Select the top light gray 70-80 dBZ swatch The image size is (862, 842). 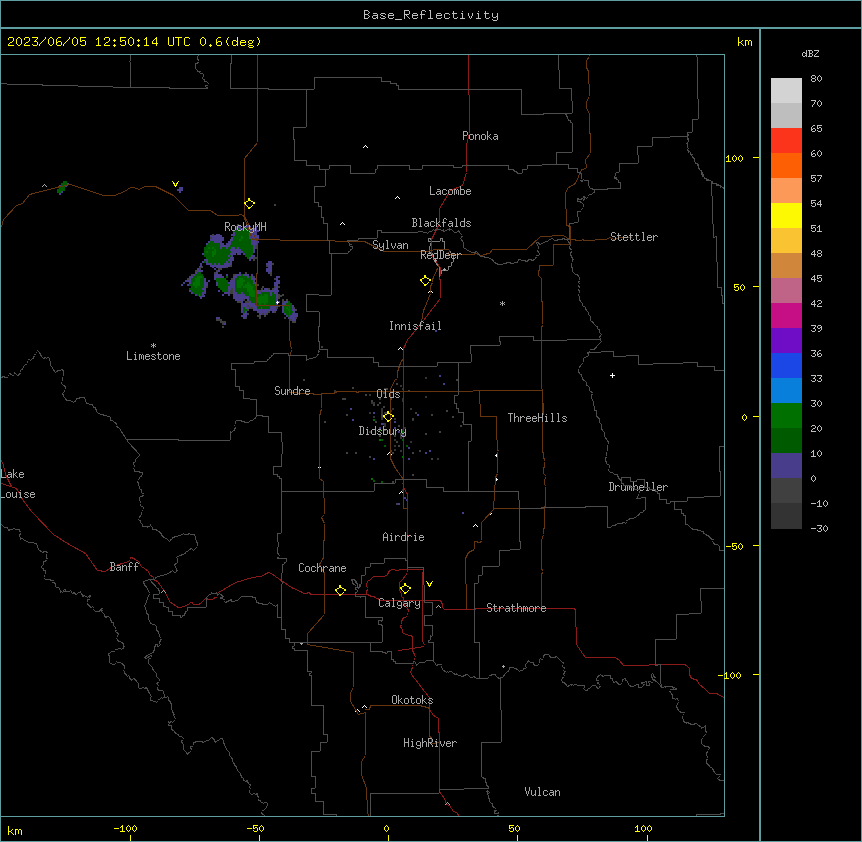click(x=786, y=90)
